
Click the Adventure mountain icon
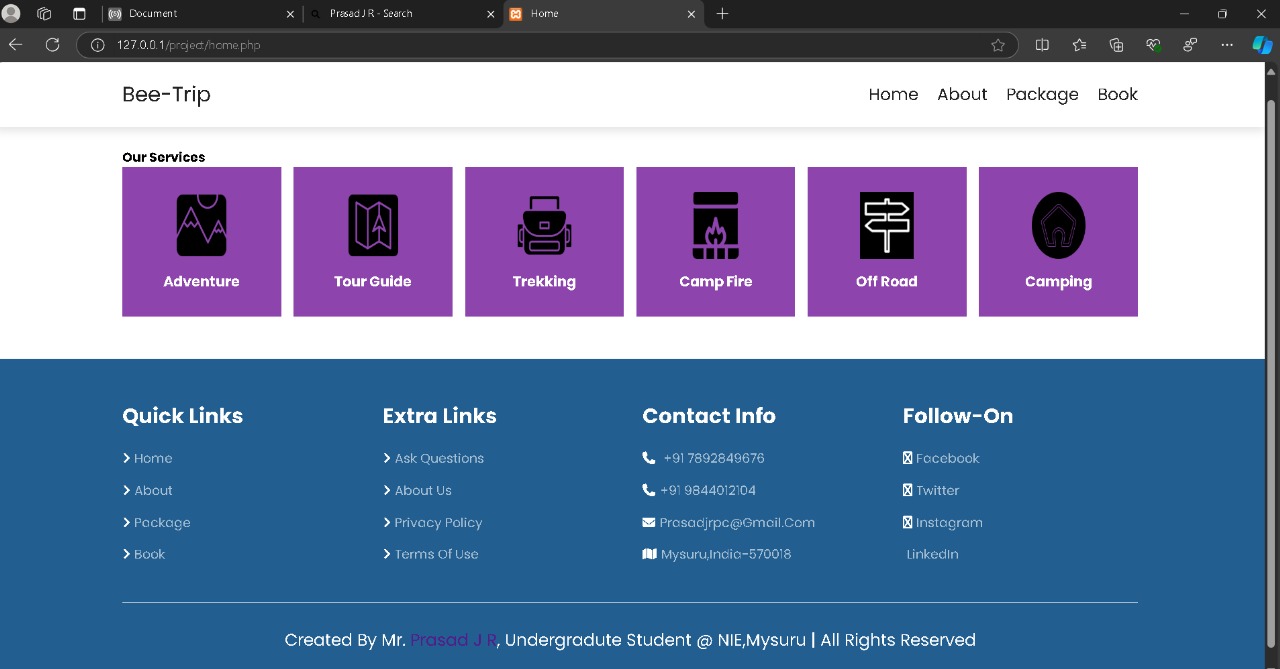coord(201,225)
